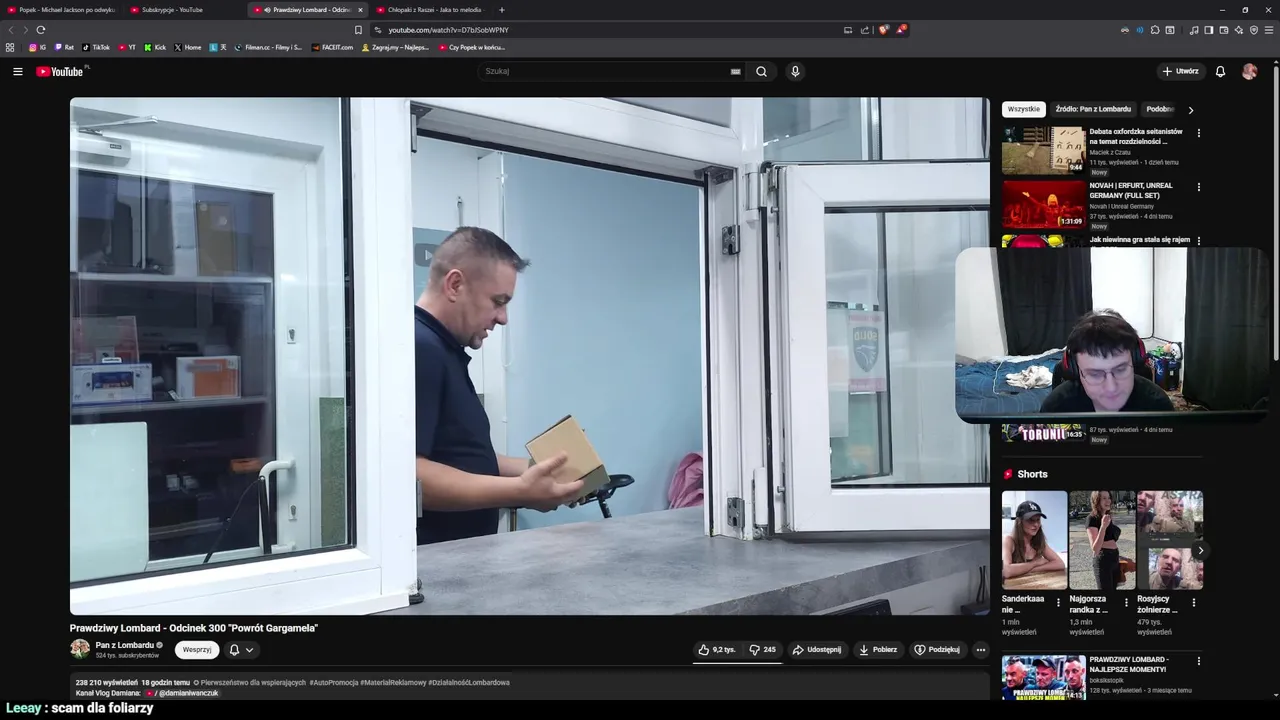Open the media playlist music-note icon
The width and height of the screenshot is (1280, 720).
[x=1193, y=30]
